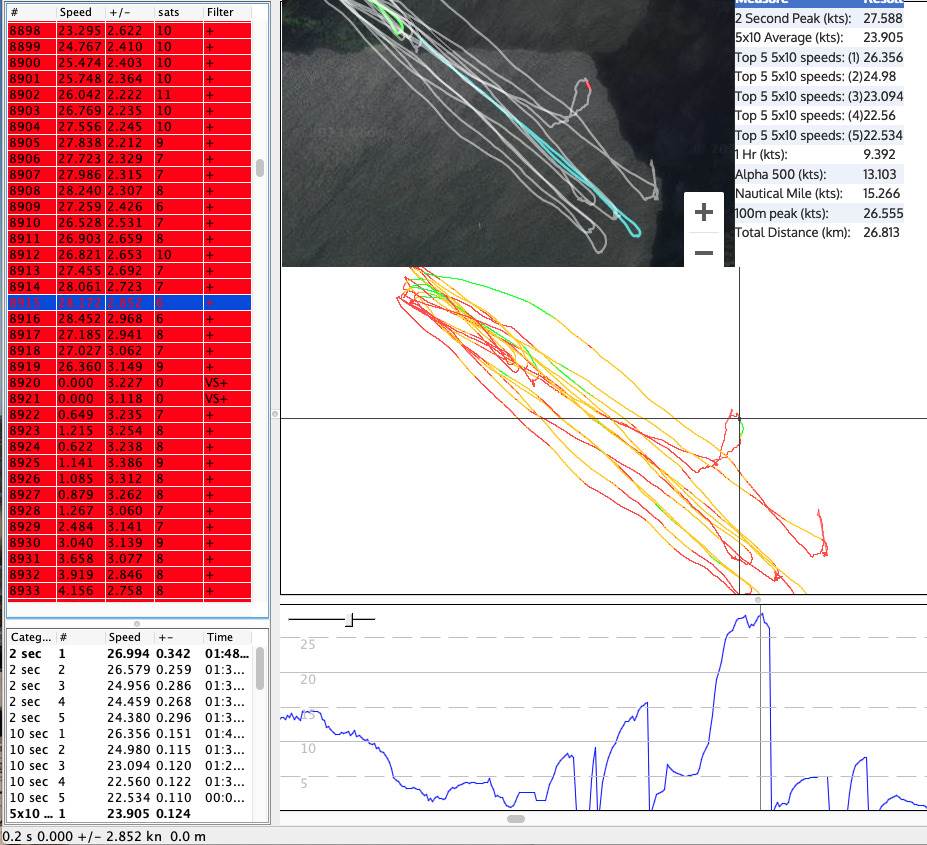
Task: Click the Alpha 500 (kts) measure row
Action: click(818, 174)
